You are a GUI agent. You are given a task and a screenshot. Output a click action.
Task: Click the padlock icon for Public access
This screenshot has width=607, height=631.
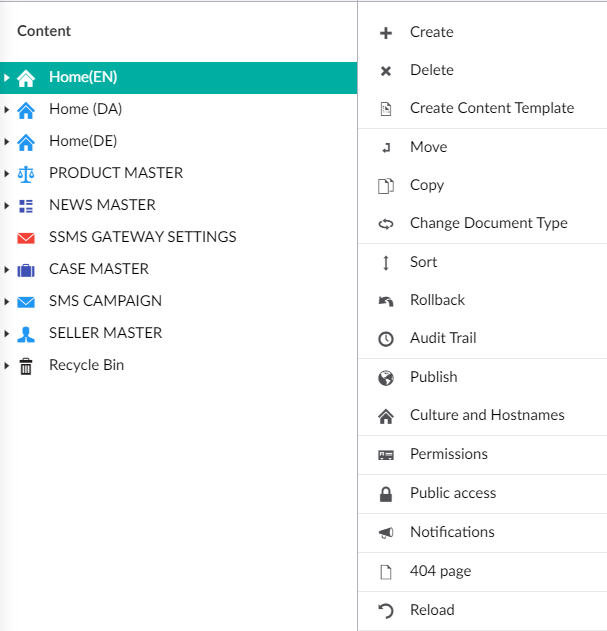pyautogui.click(x=386, y=494)
